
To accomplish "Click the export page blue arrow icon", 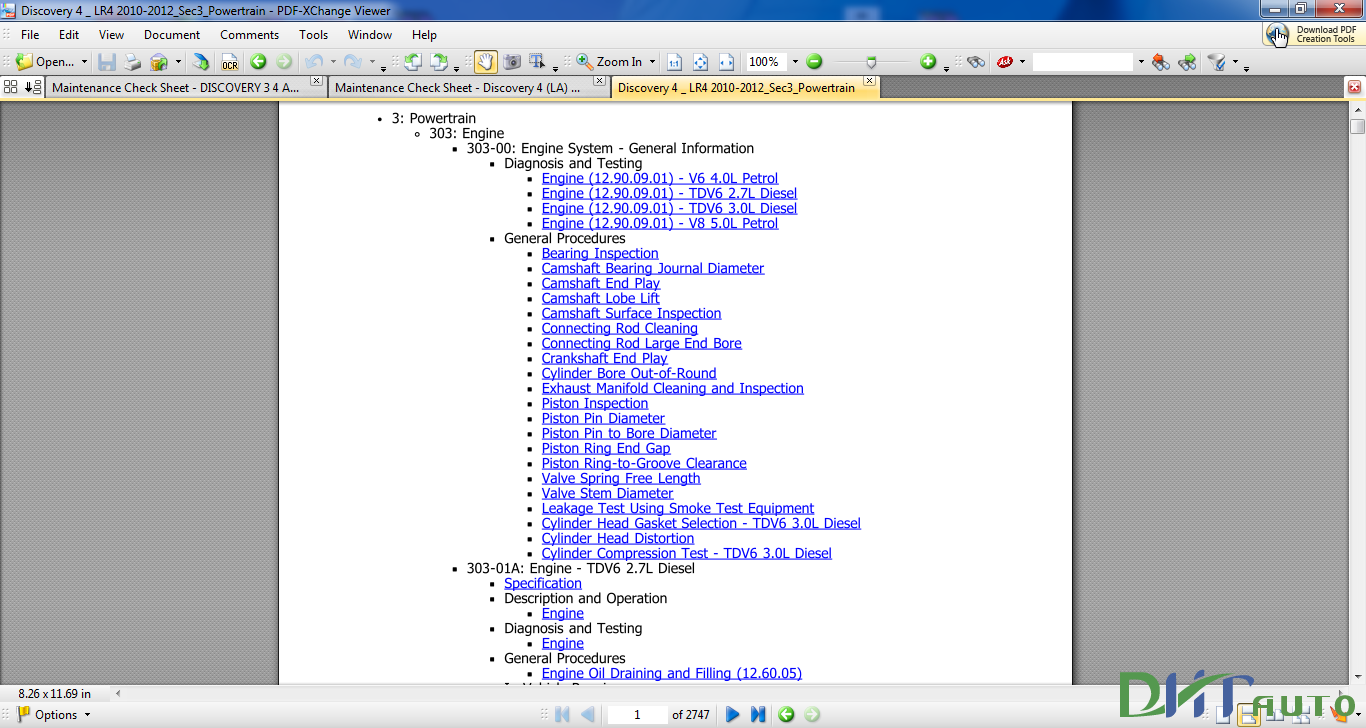I will click(201, 62).
